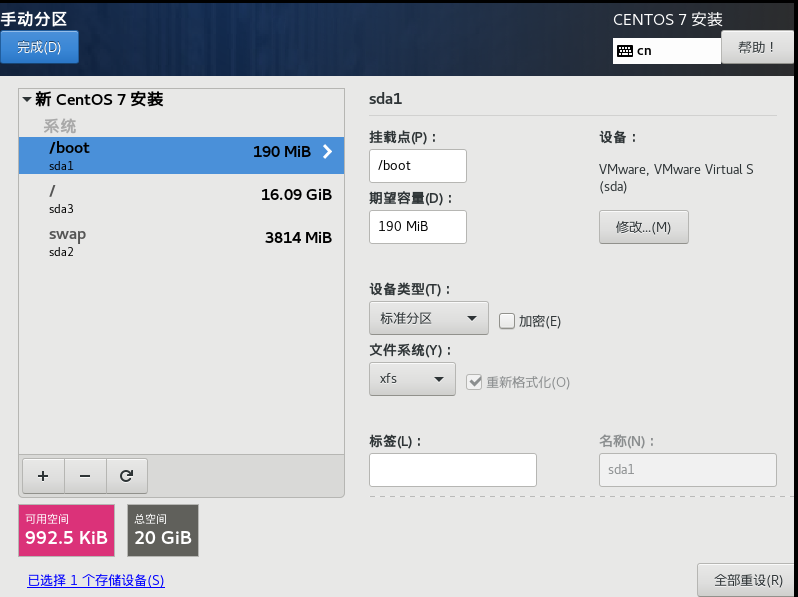This screenshot has width=798, height=597.
Task: Click the 手动分区 page title
Action: click(34, 19)
